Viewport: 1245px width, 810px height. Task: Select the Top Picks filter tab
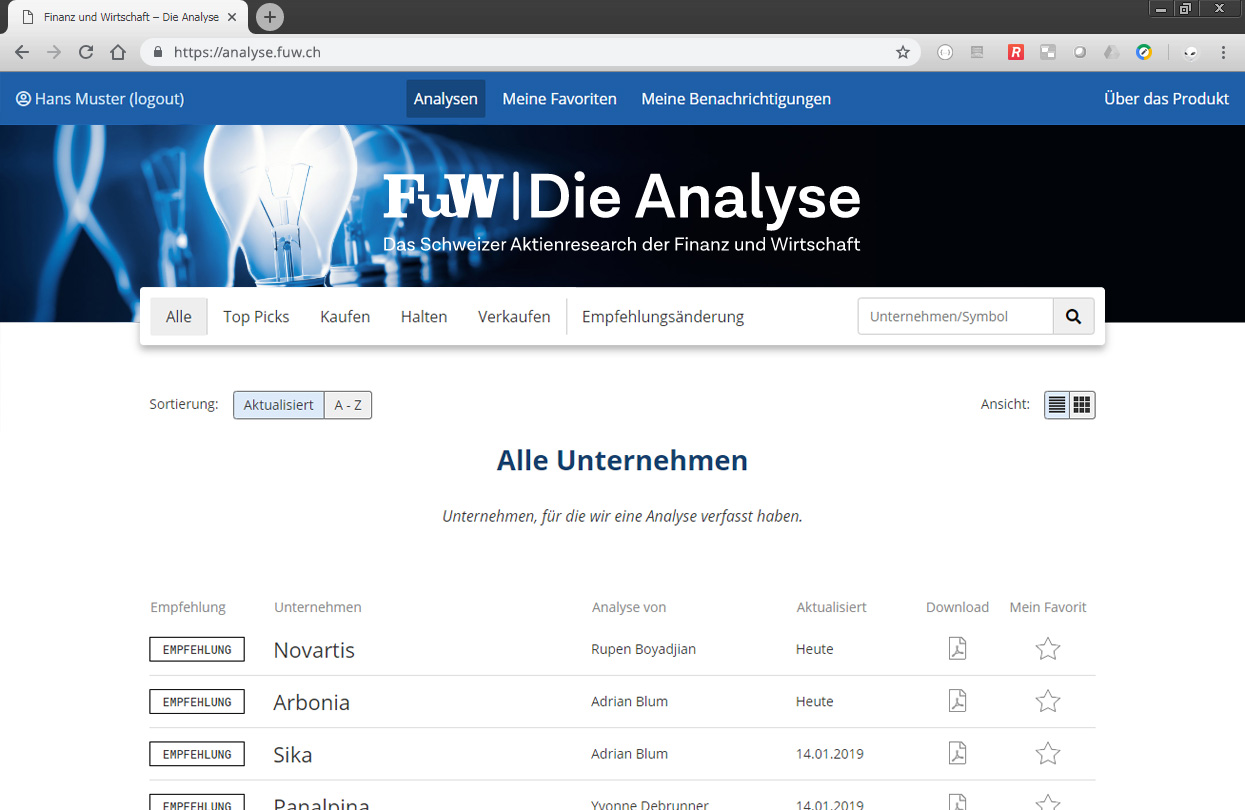[256, 316]
